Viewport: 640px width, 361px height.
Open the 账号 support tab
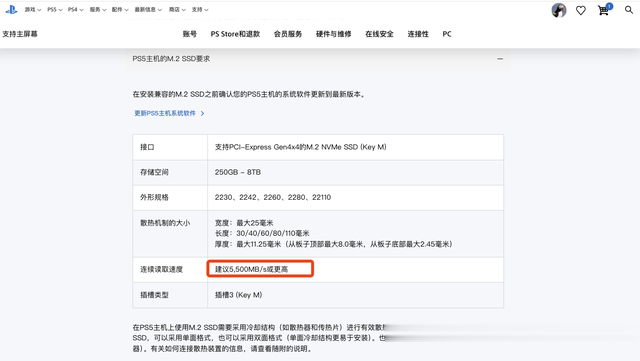point(190,34)
